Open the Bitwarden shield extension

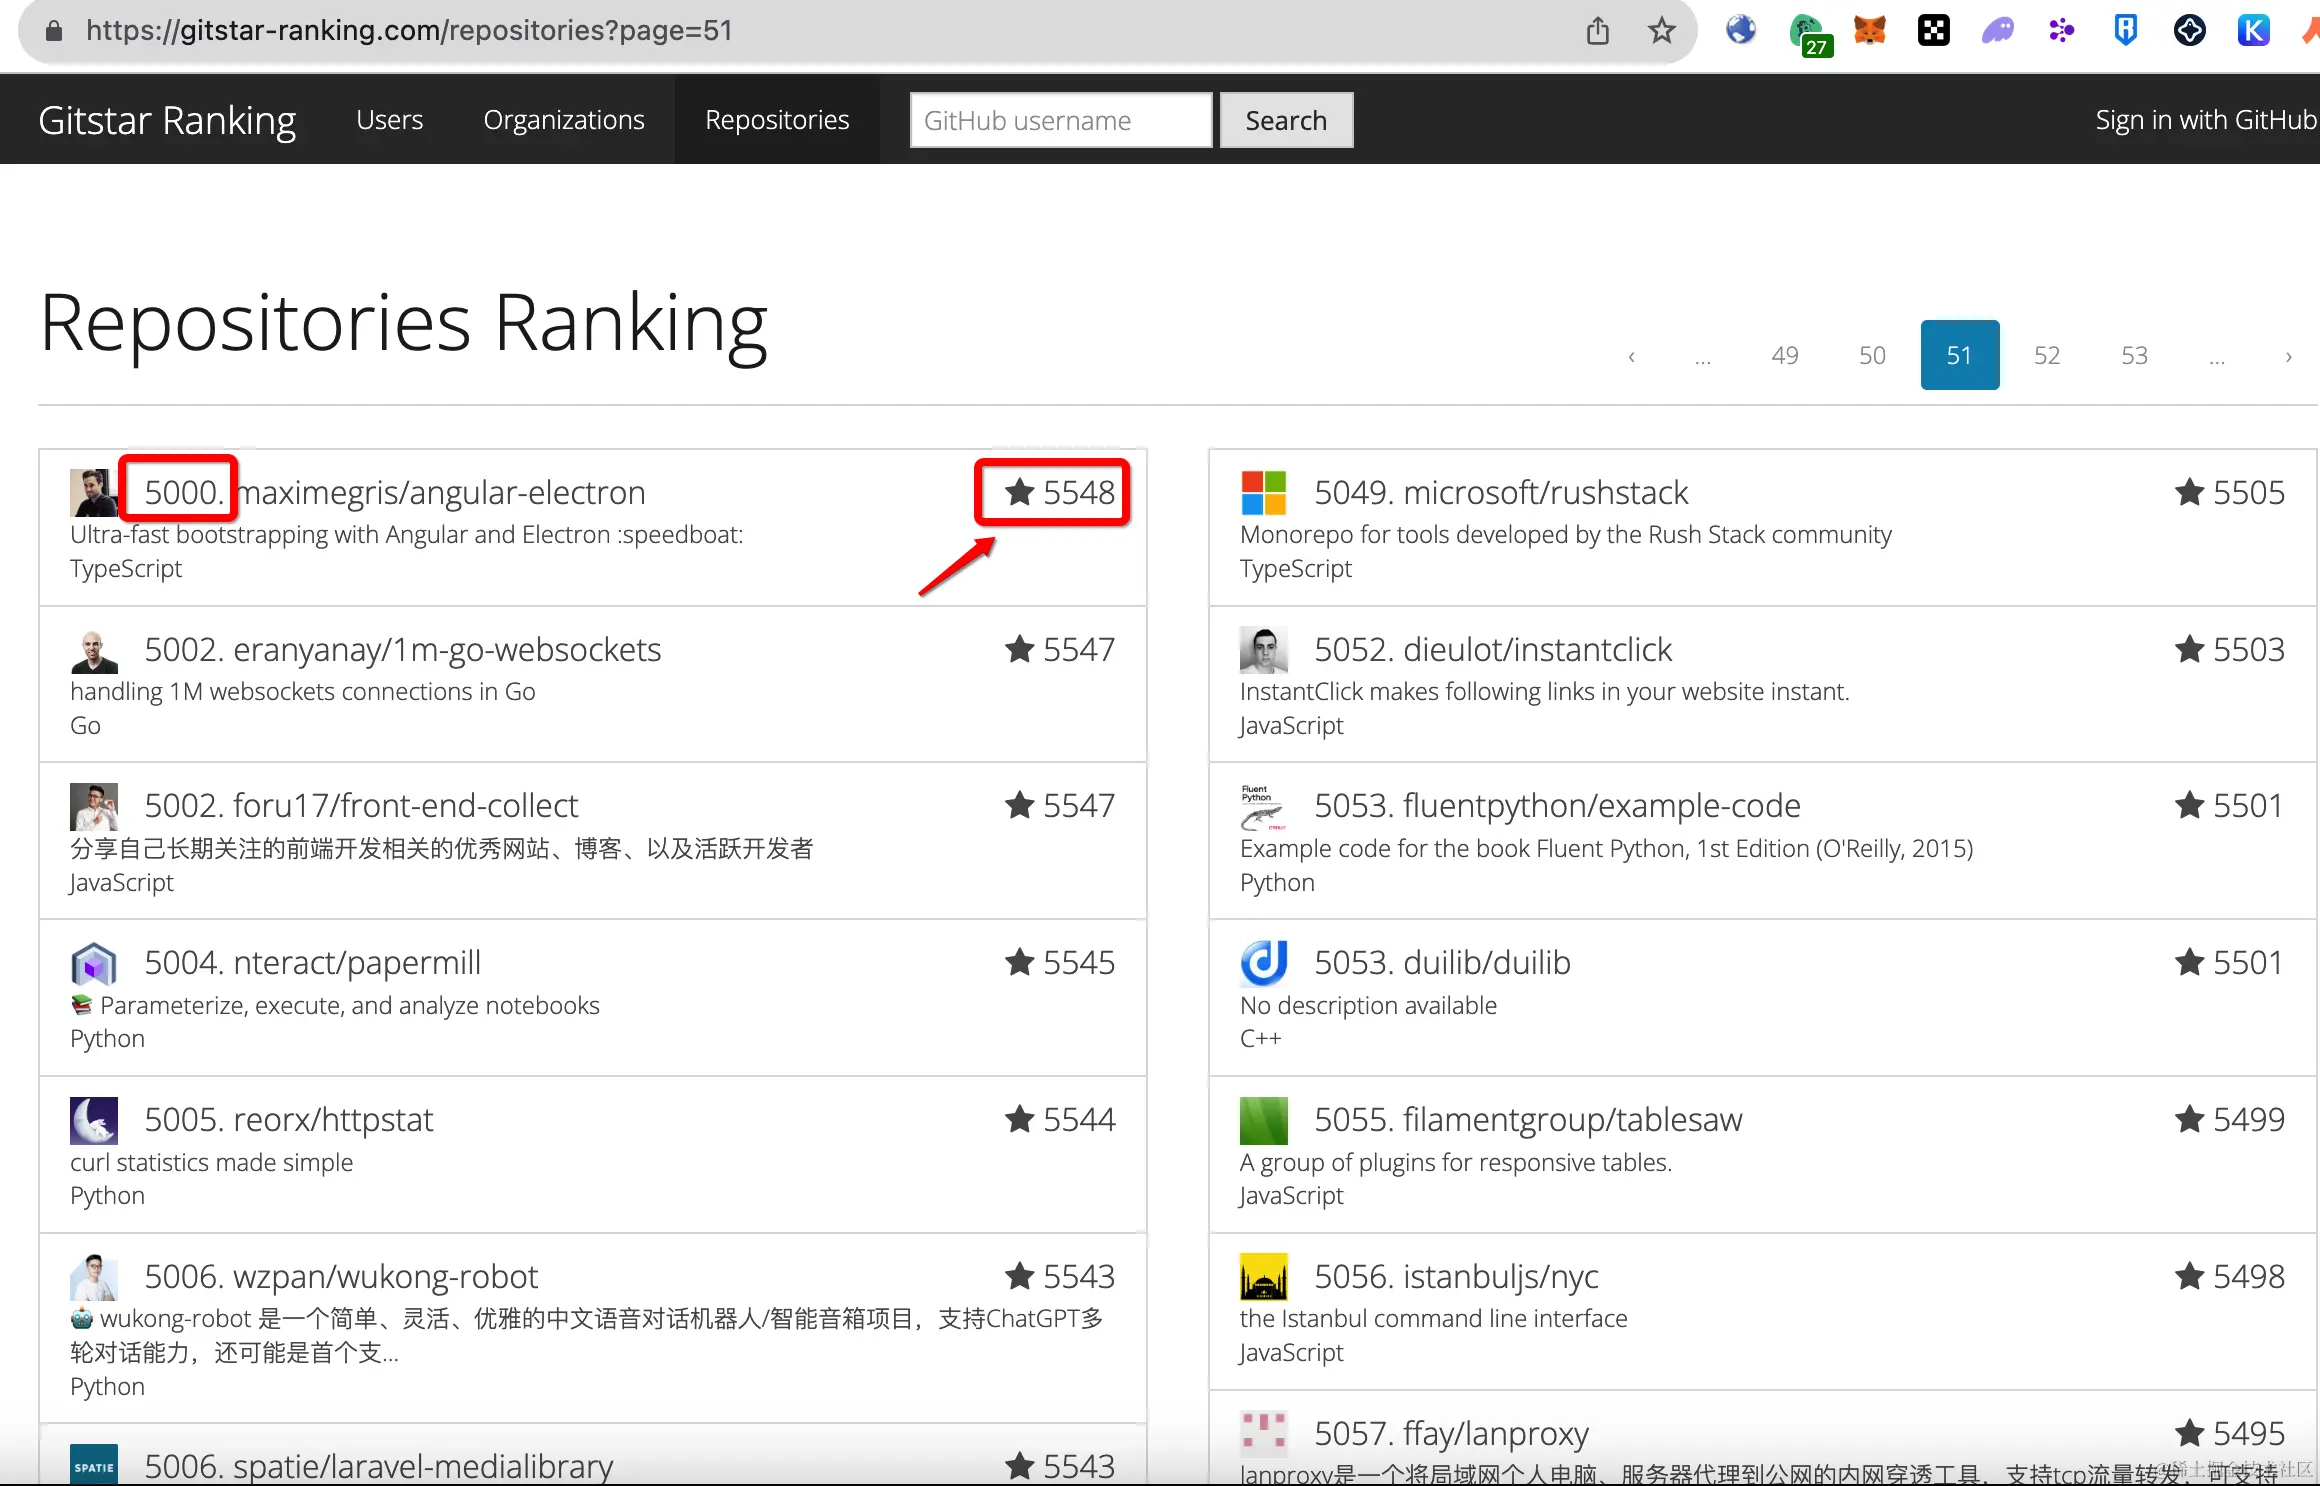pyautogui.click(x=2125, y=31)
